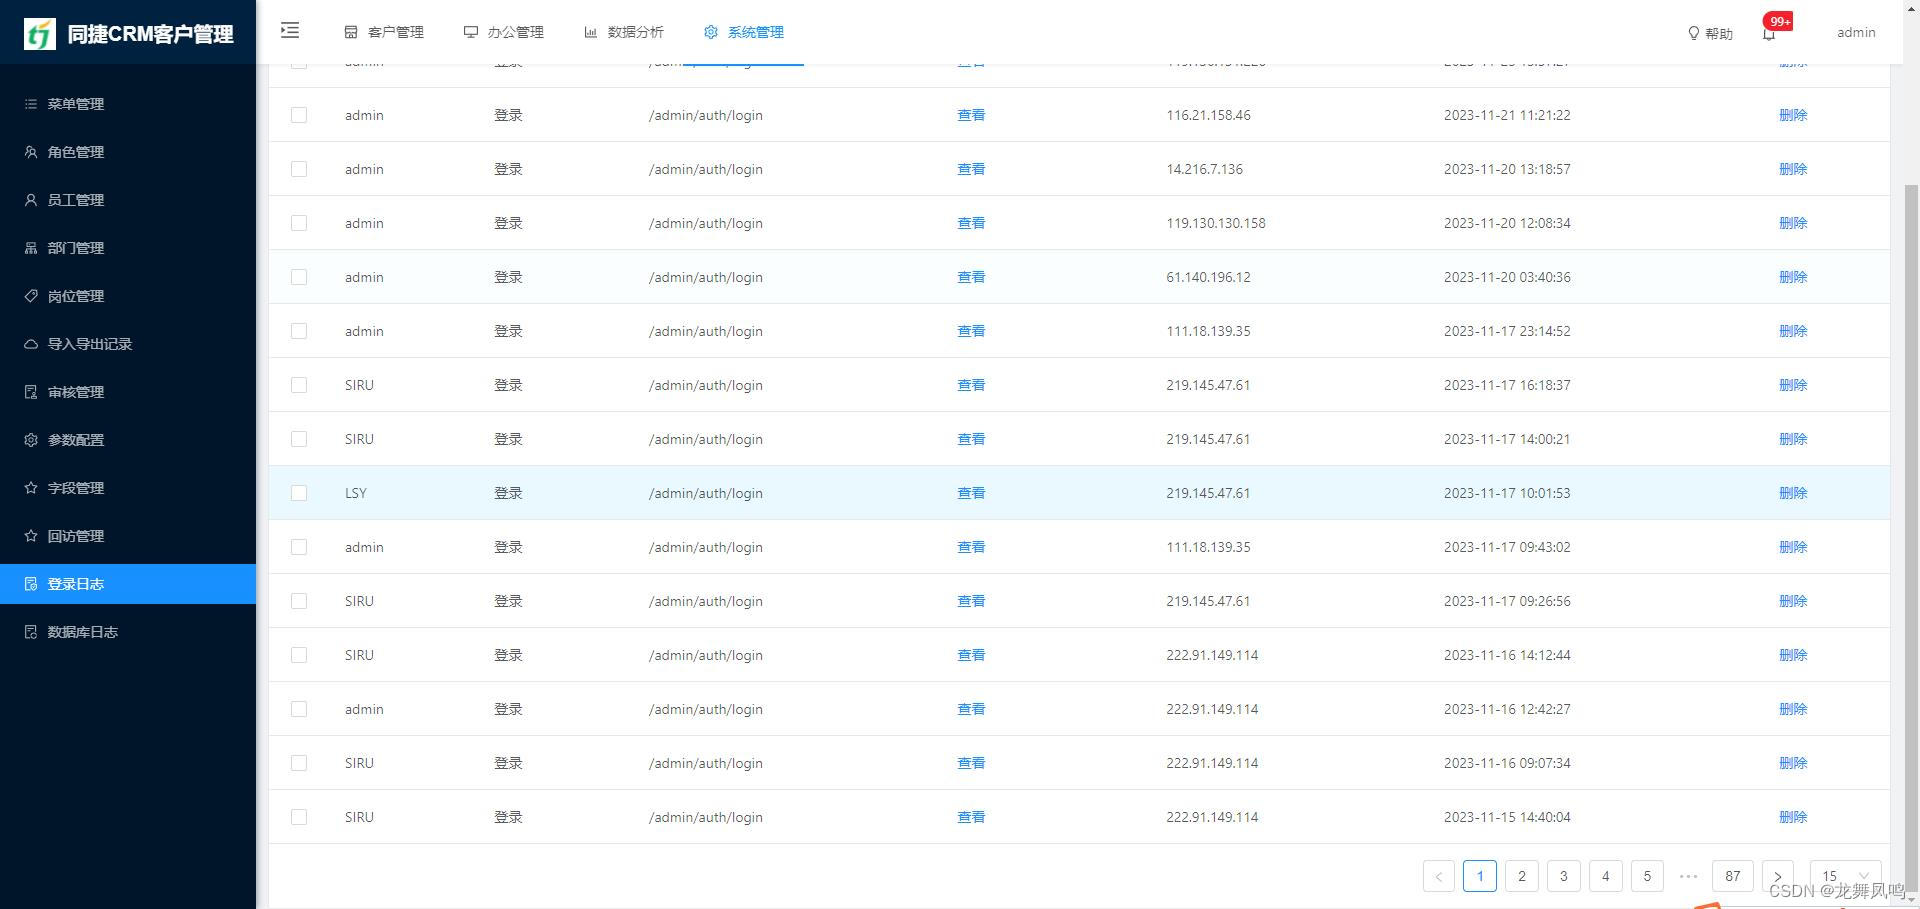Check the LSY login row checkbox
1920x909 pixels.
click(x=299, y=493)
